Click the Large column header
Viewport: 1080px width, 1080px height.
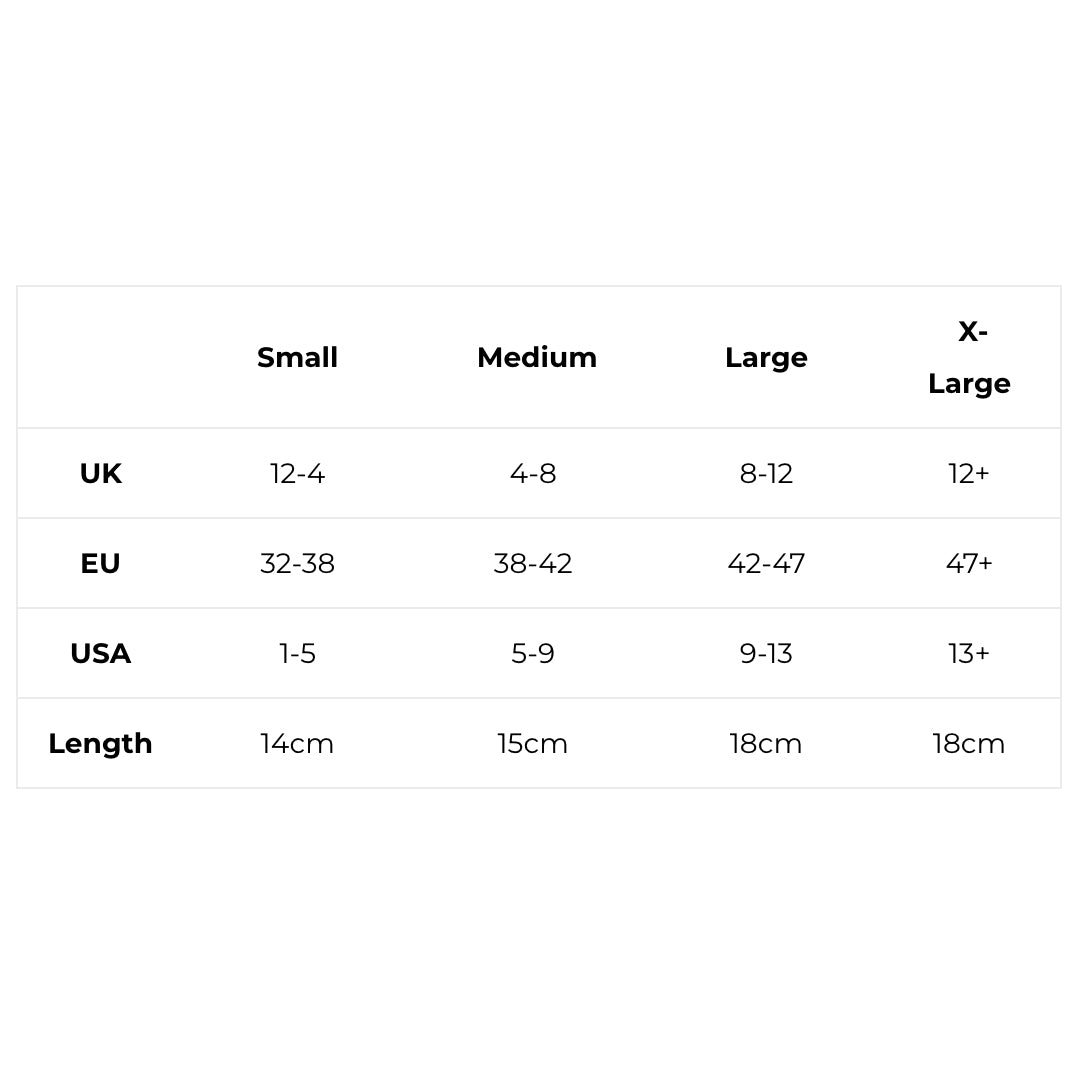[766, 357]
